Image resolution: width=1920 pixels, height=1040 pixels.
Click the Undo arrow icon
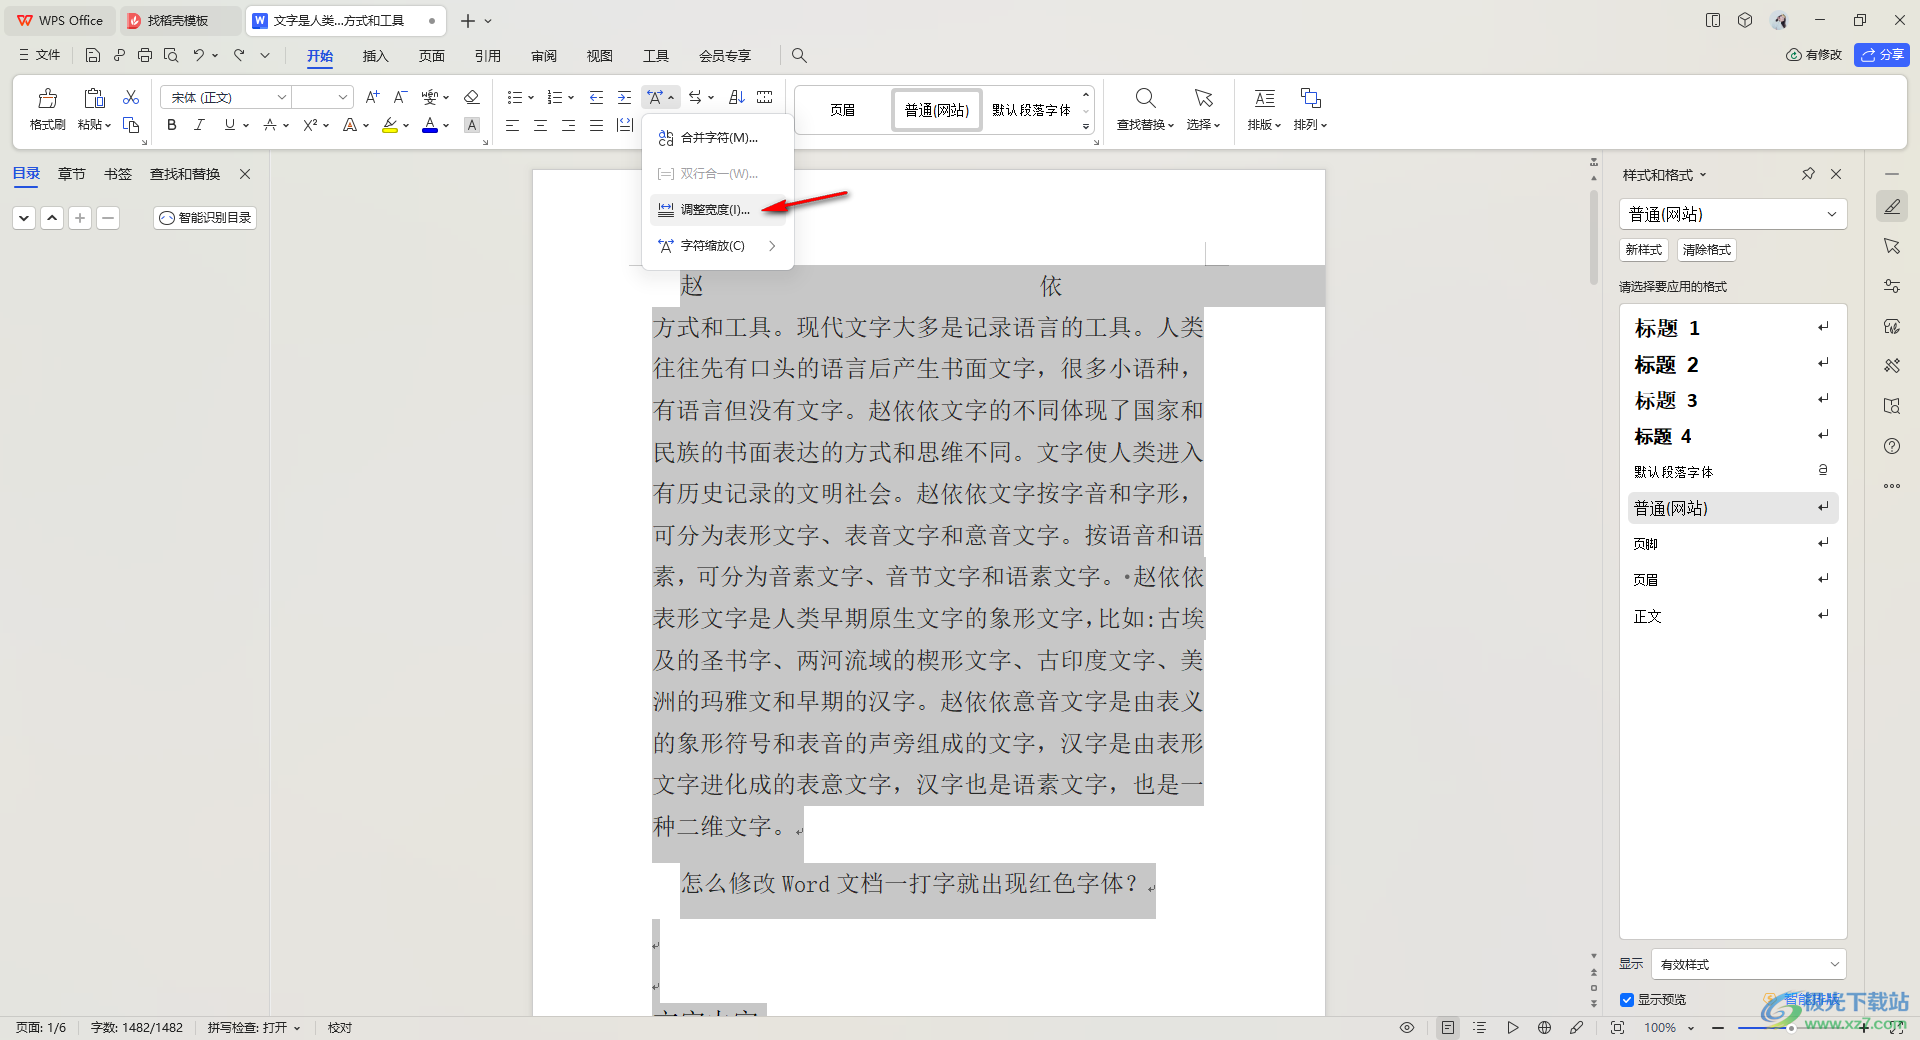pyautogui.click(x=199, y=55)
